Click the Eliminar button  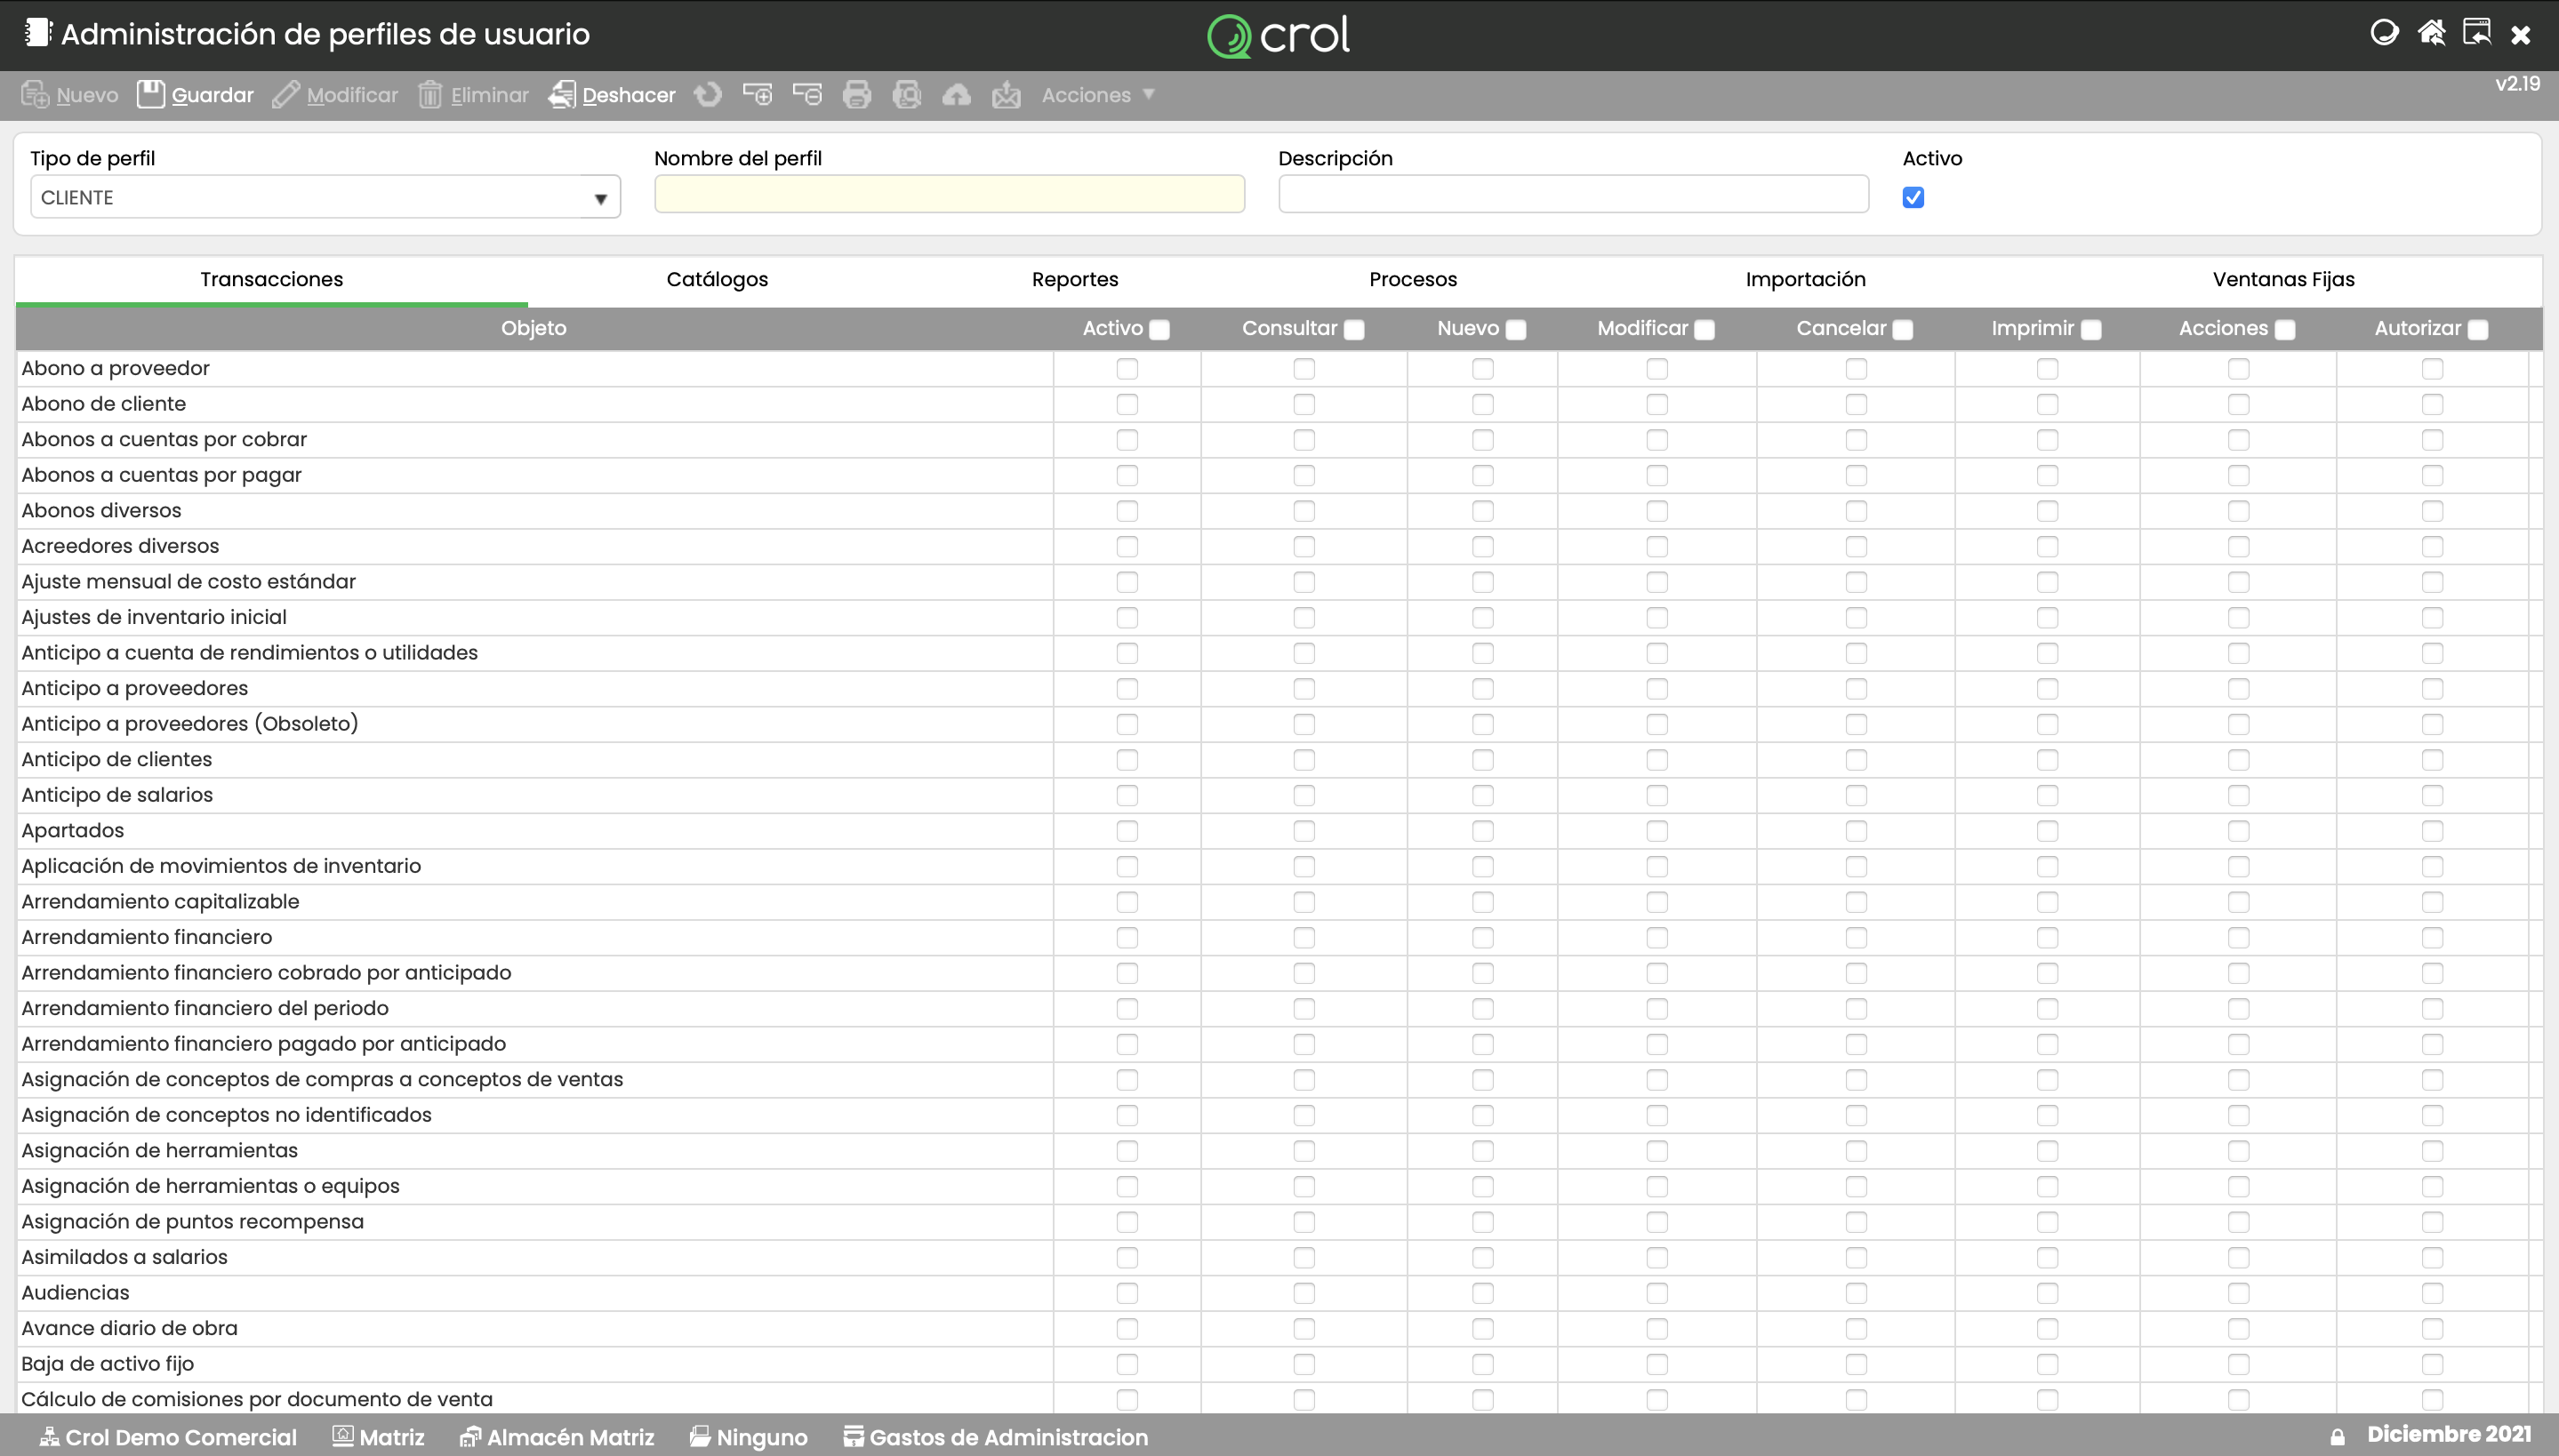(x=473, y=95)
